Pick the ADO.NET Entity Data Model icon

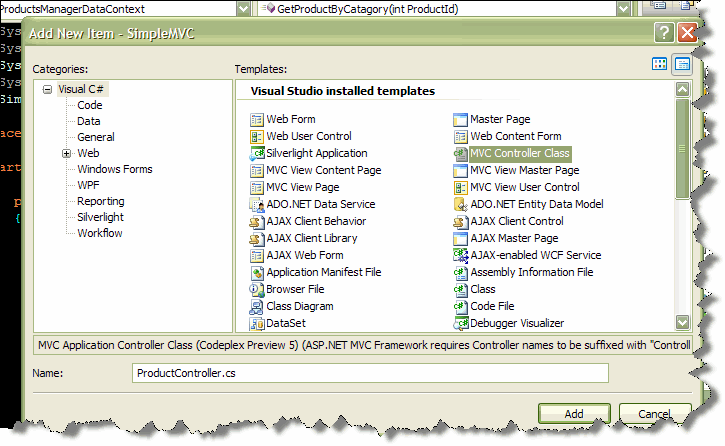point(461,204)
